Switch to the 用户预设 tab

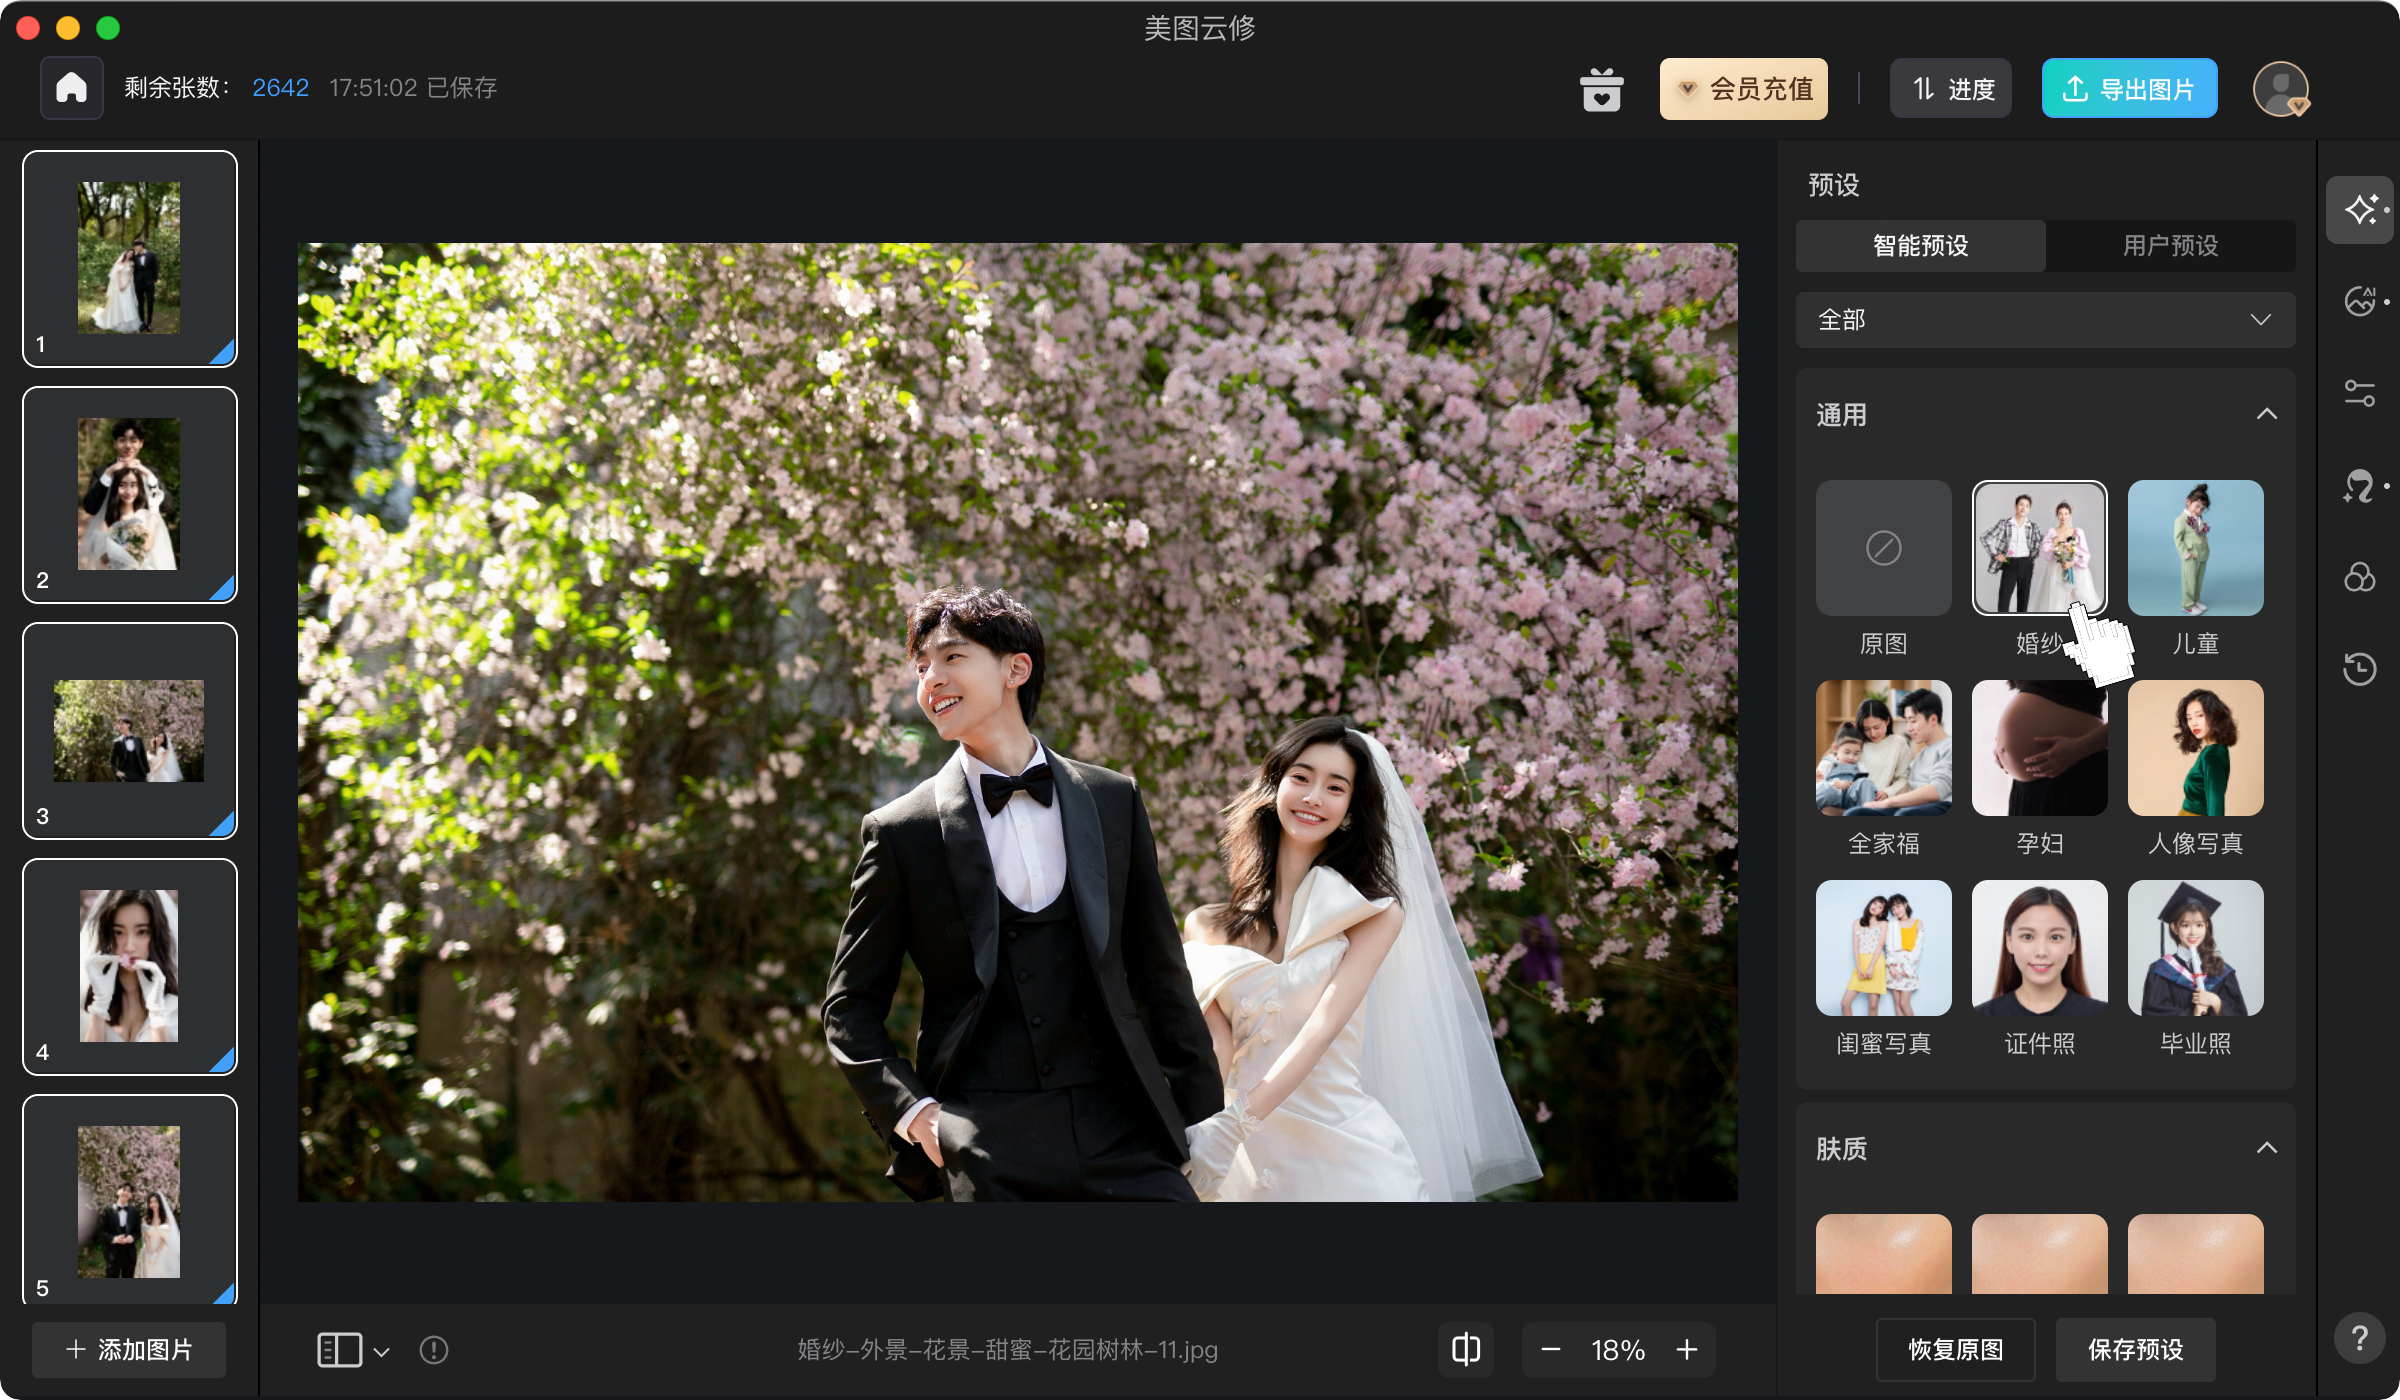pyautogui.click(x=2170, y=246)
